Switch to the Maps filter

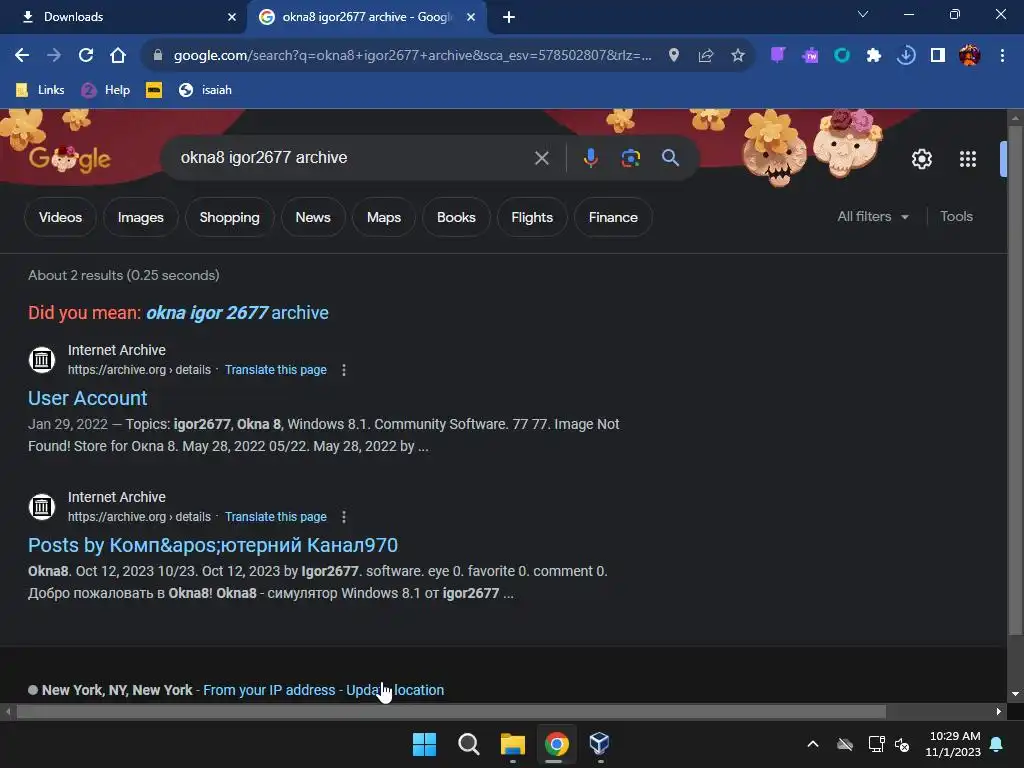(383, 217)
